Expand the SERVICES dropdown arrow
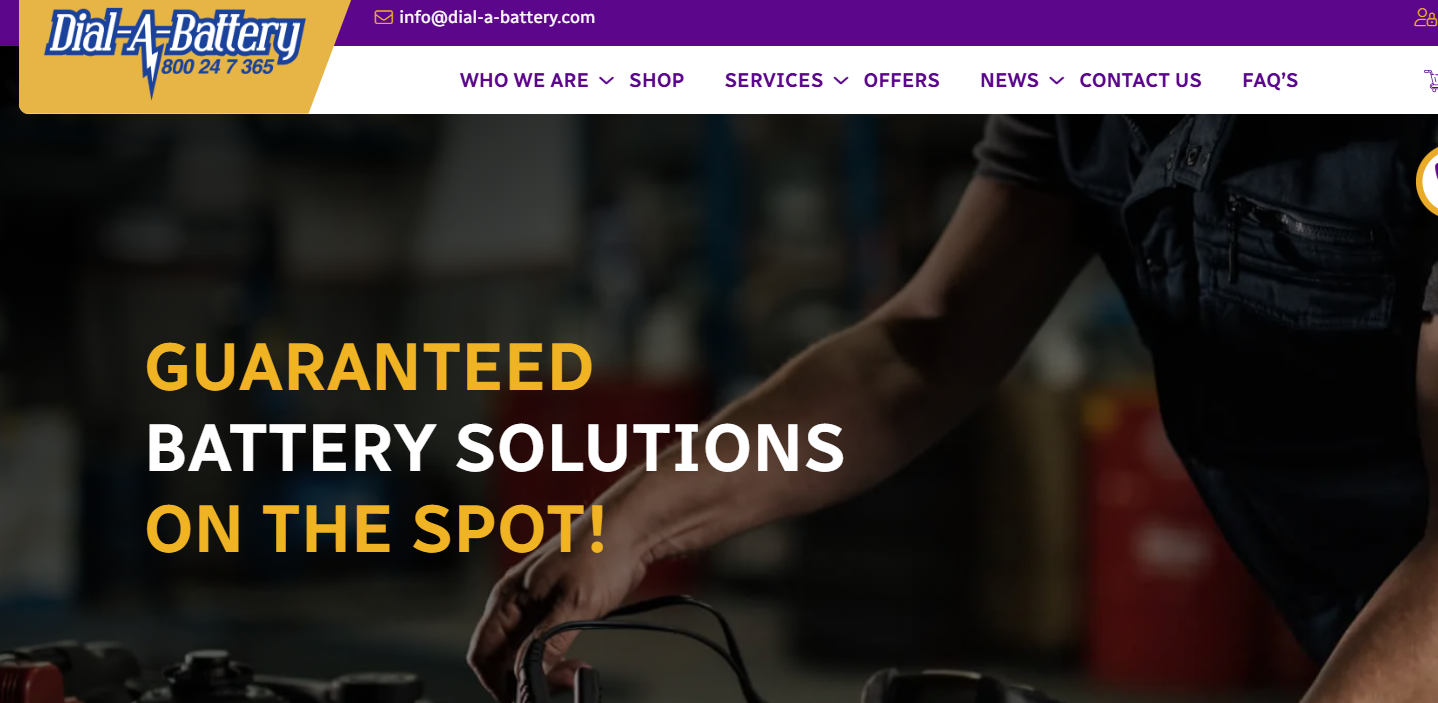This screenshot has height=703, width=1438. click(841, 81)
